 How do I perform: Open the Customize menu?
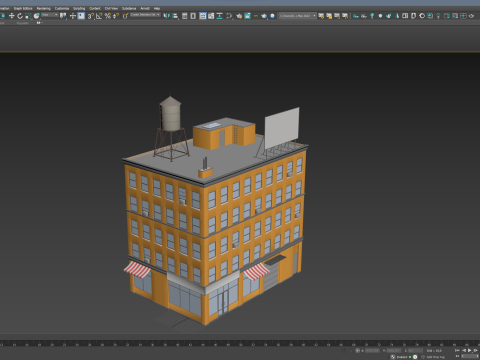tap(62, 8)
